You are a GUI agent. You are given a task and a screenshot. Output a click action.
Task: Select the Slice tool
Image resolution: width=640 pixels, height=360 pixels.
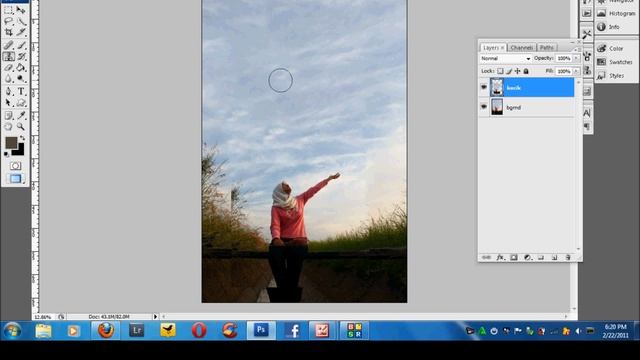tap(21, 32)
